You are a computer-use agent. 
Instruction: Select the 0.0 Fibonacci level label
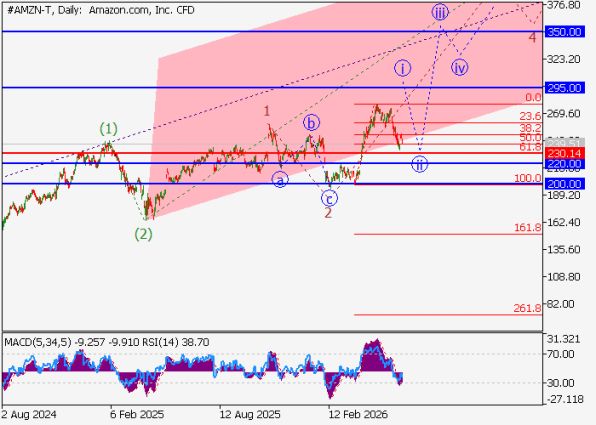(x=533, y=98)
